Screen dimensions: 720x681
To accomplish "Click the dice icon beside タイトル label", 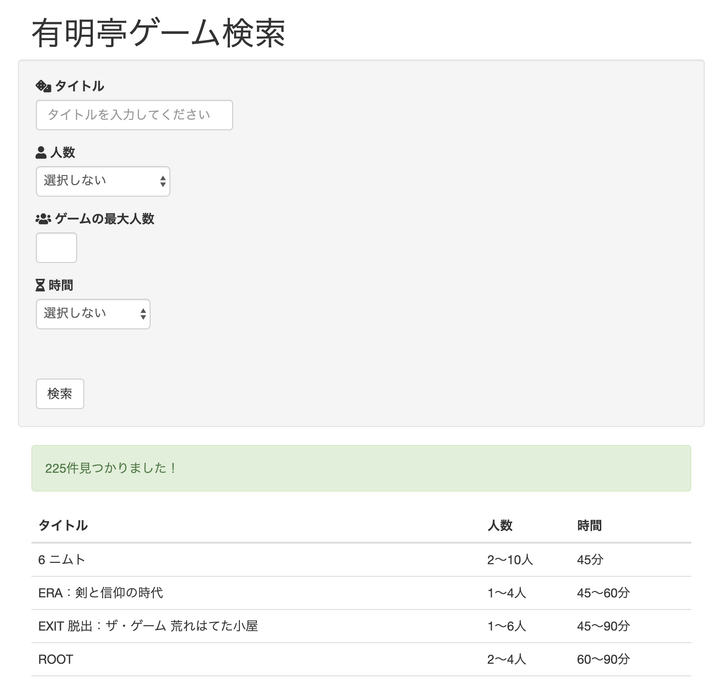I will 43,86.
